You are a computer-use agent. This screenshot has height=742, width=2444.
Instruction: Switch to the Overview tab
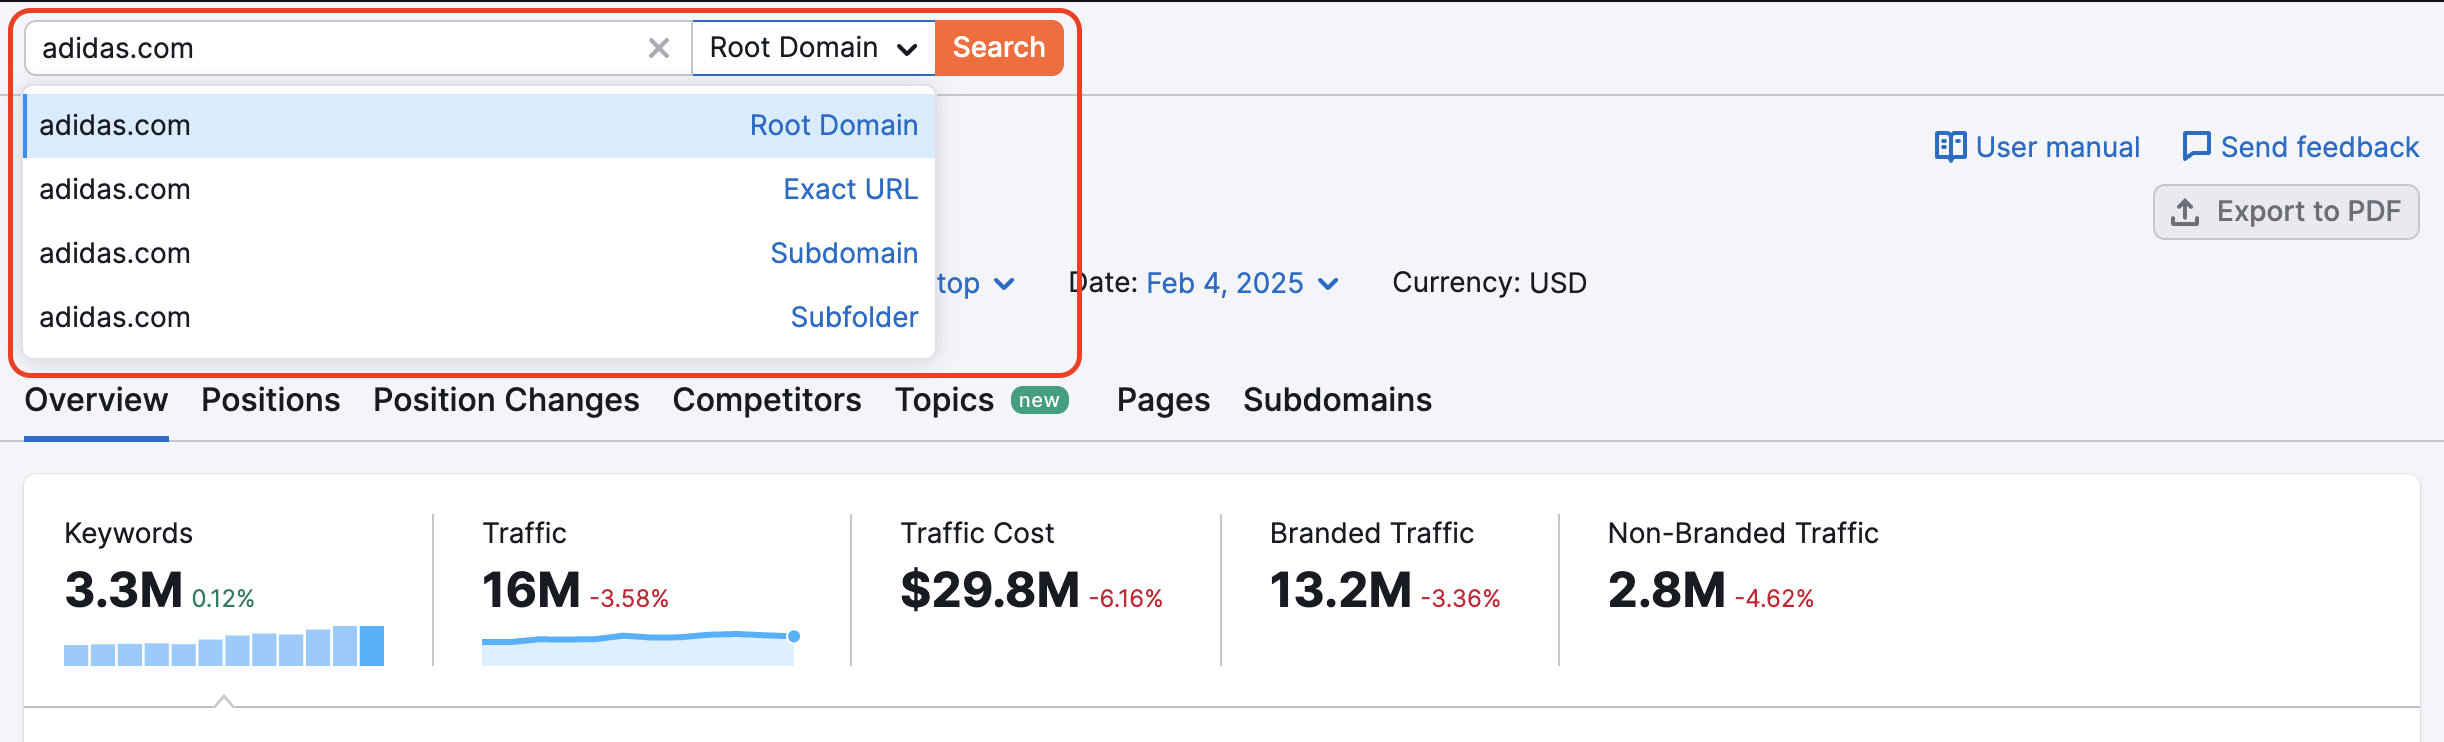(96, 400)
